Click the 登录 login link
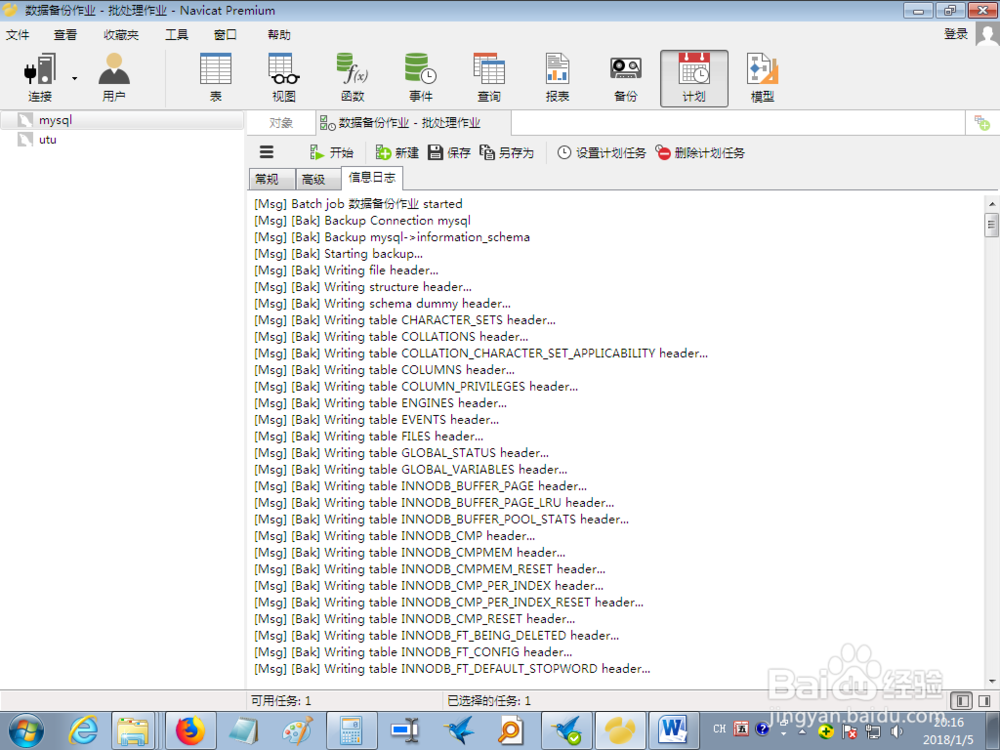This screenshot has height=750, width=1000. click(955, 34)
